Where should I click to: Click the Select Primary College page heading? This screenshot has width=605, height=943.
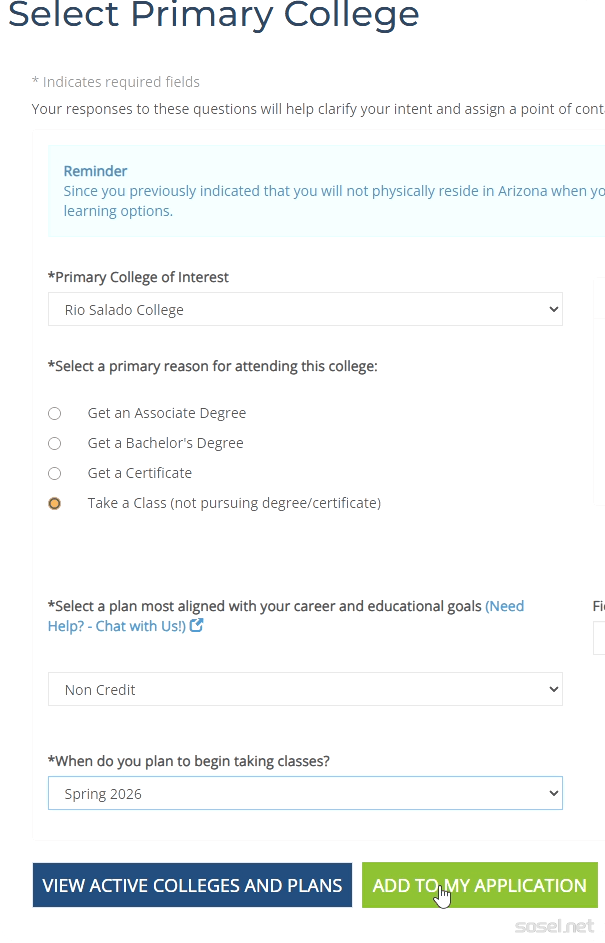pos(213,16)
